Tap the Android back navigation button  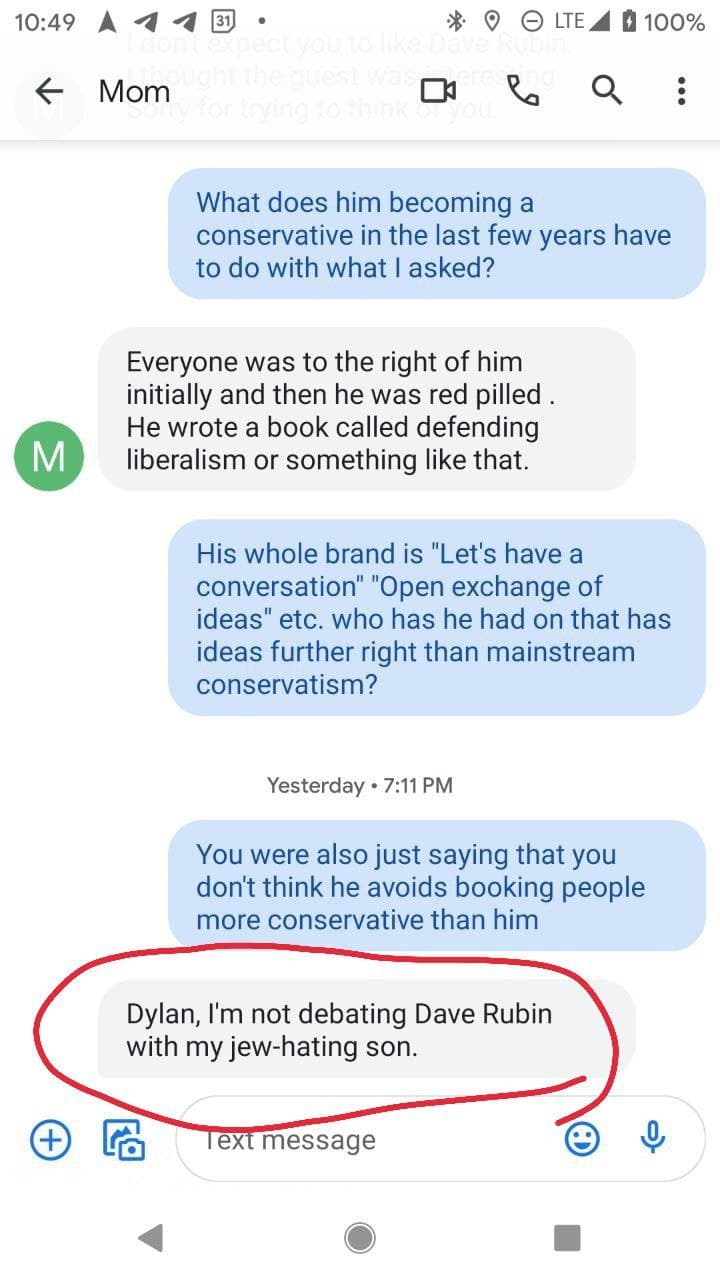coord(151,1238)
